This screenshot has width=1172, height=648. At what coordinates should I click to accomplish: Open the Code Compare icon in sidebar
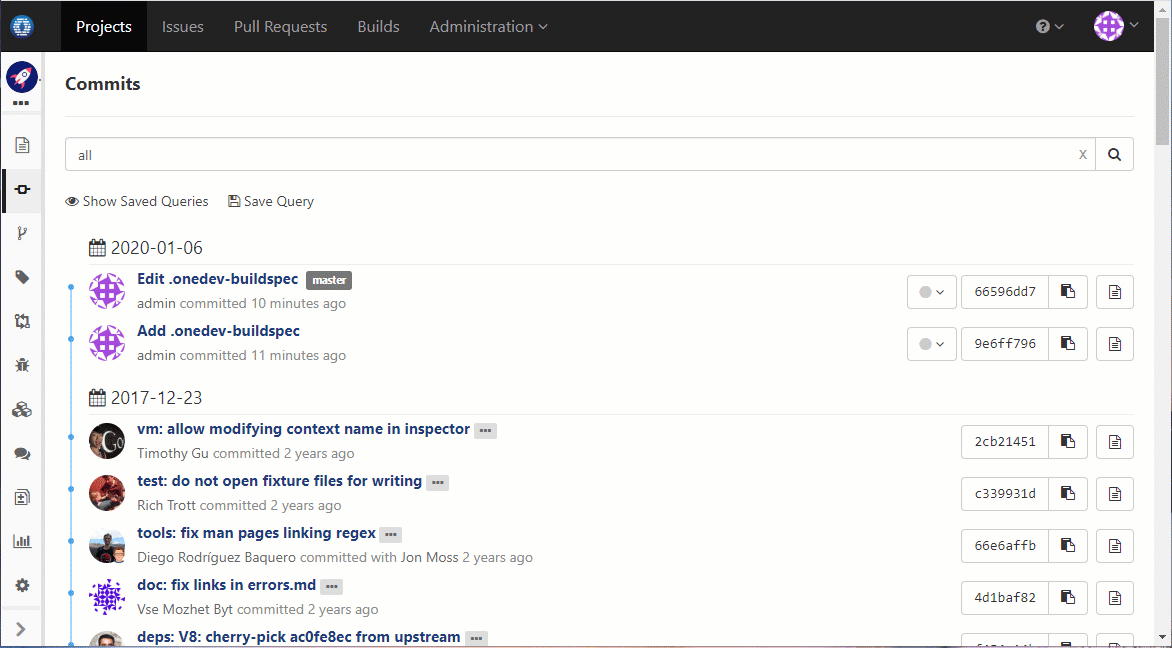click(22, 498)
